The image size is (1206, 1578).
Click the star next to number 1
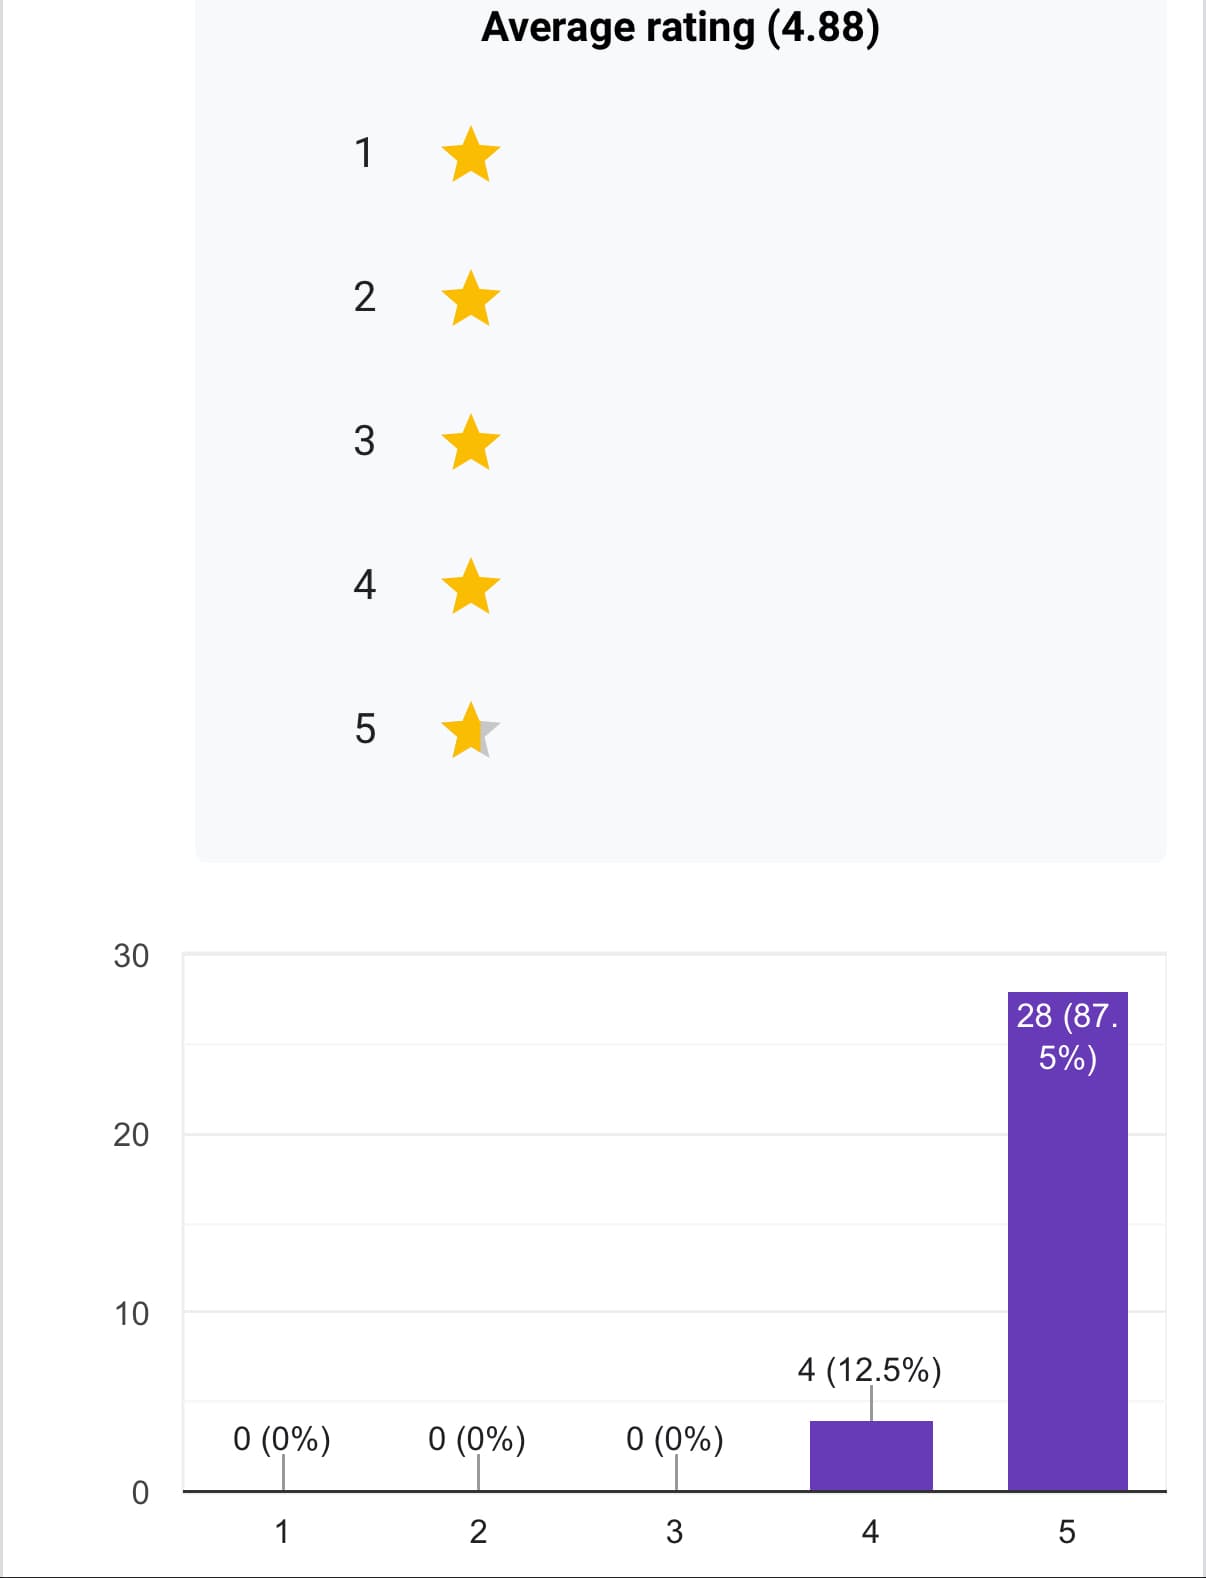point(470,155)
